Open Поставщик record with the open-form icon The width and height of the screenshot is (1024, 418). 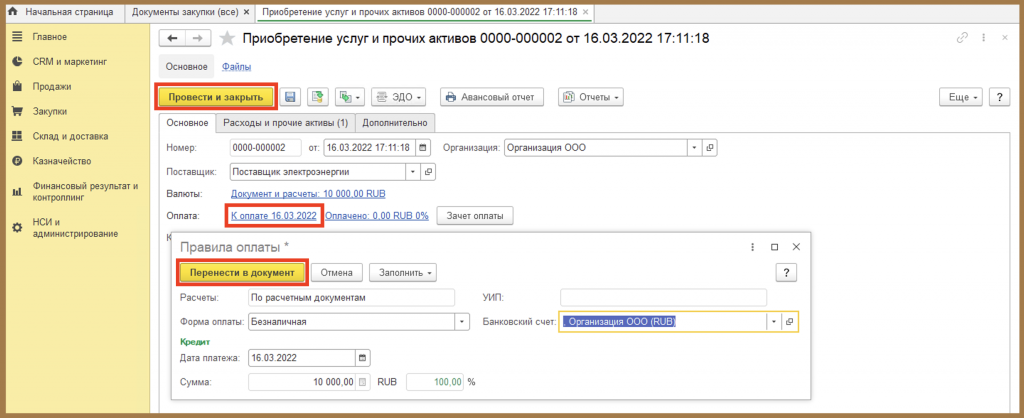pos(429,172)
